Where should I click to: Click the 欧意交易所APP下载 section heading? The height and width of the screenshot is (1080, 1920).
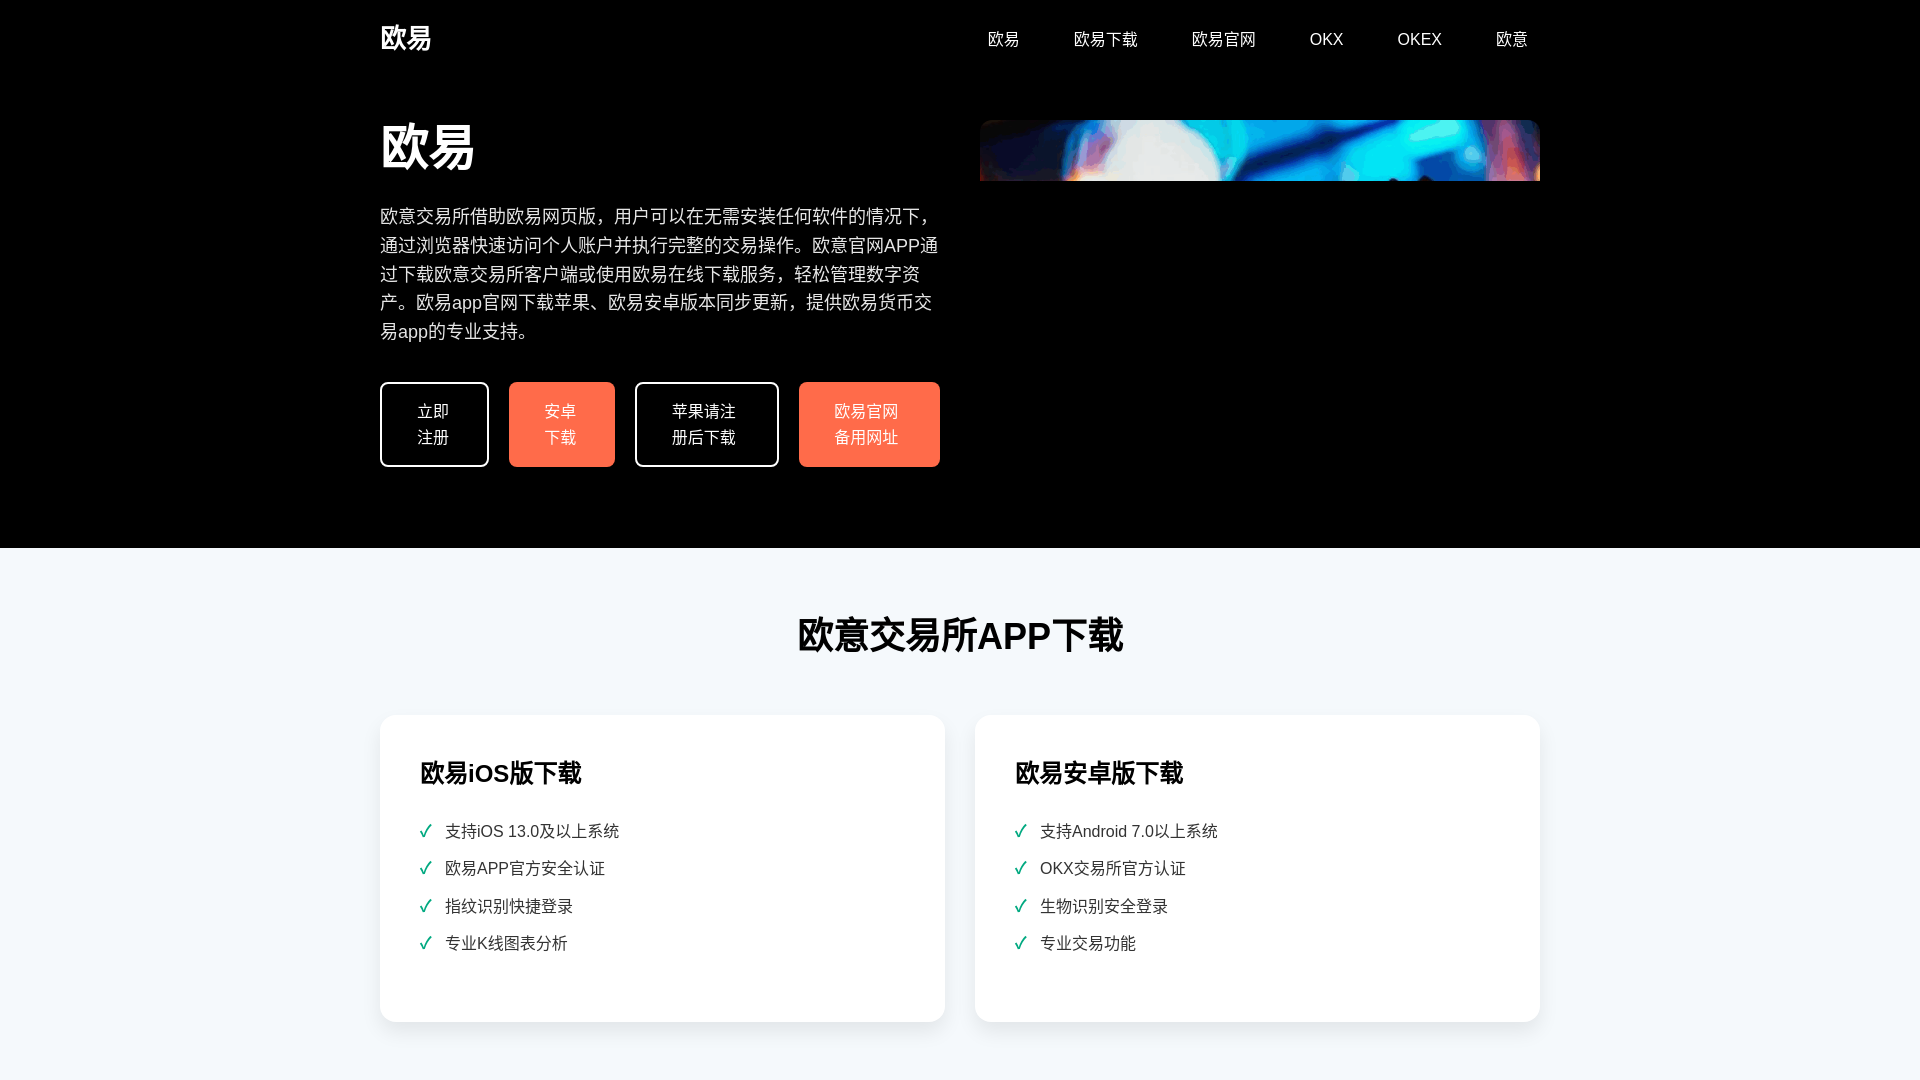click(960, 636)
